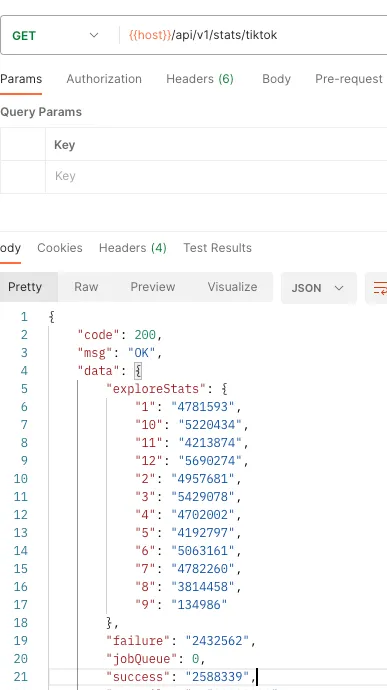The image size is (387, 690).
Task: Click the value "5063161"
Action: click(203, 551)
